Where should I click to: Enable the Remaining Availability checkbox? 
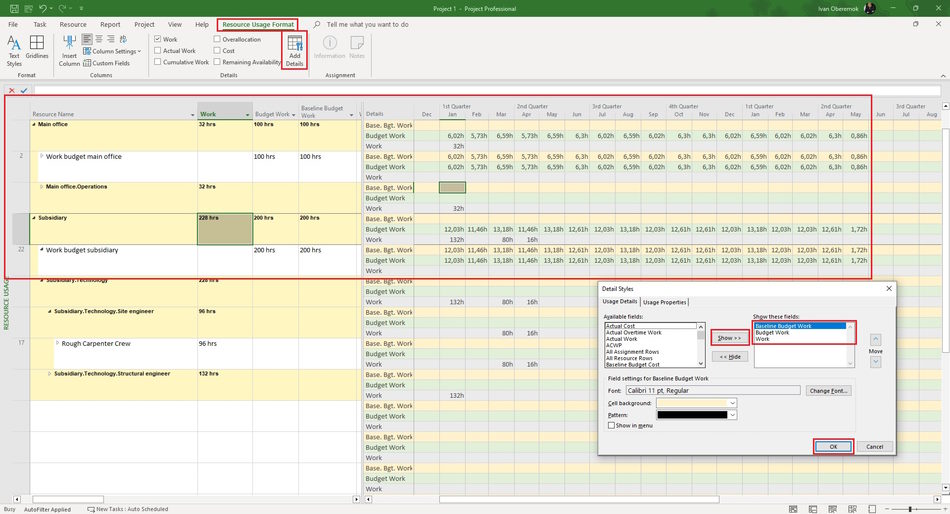pos(217,62)
